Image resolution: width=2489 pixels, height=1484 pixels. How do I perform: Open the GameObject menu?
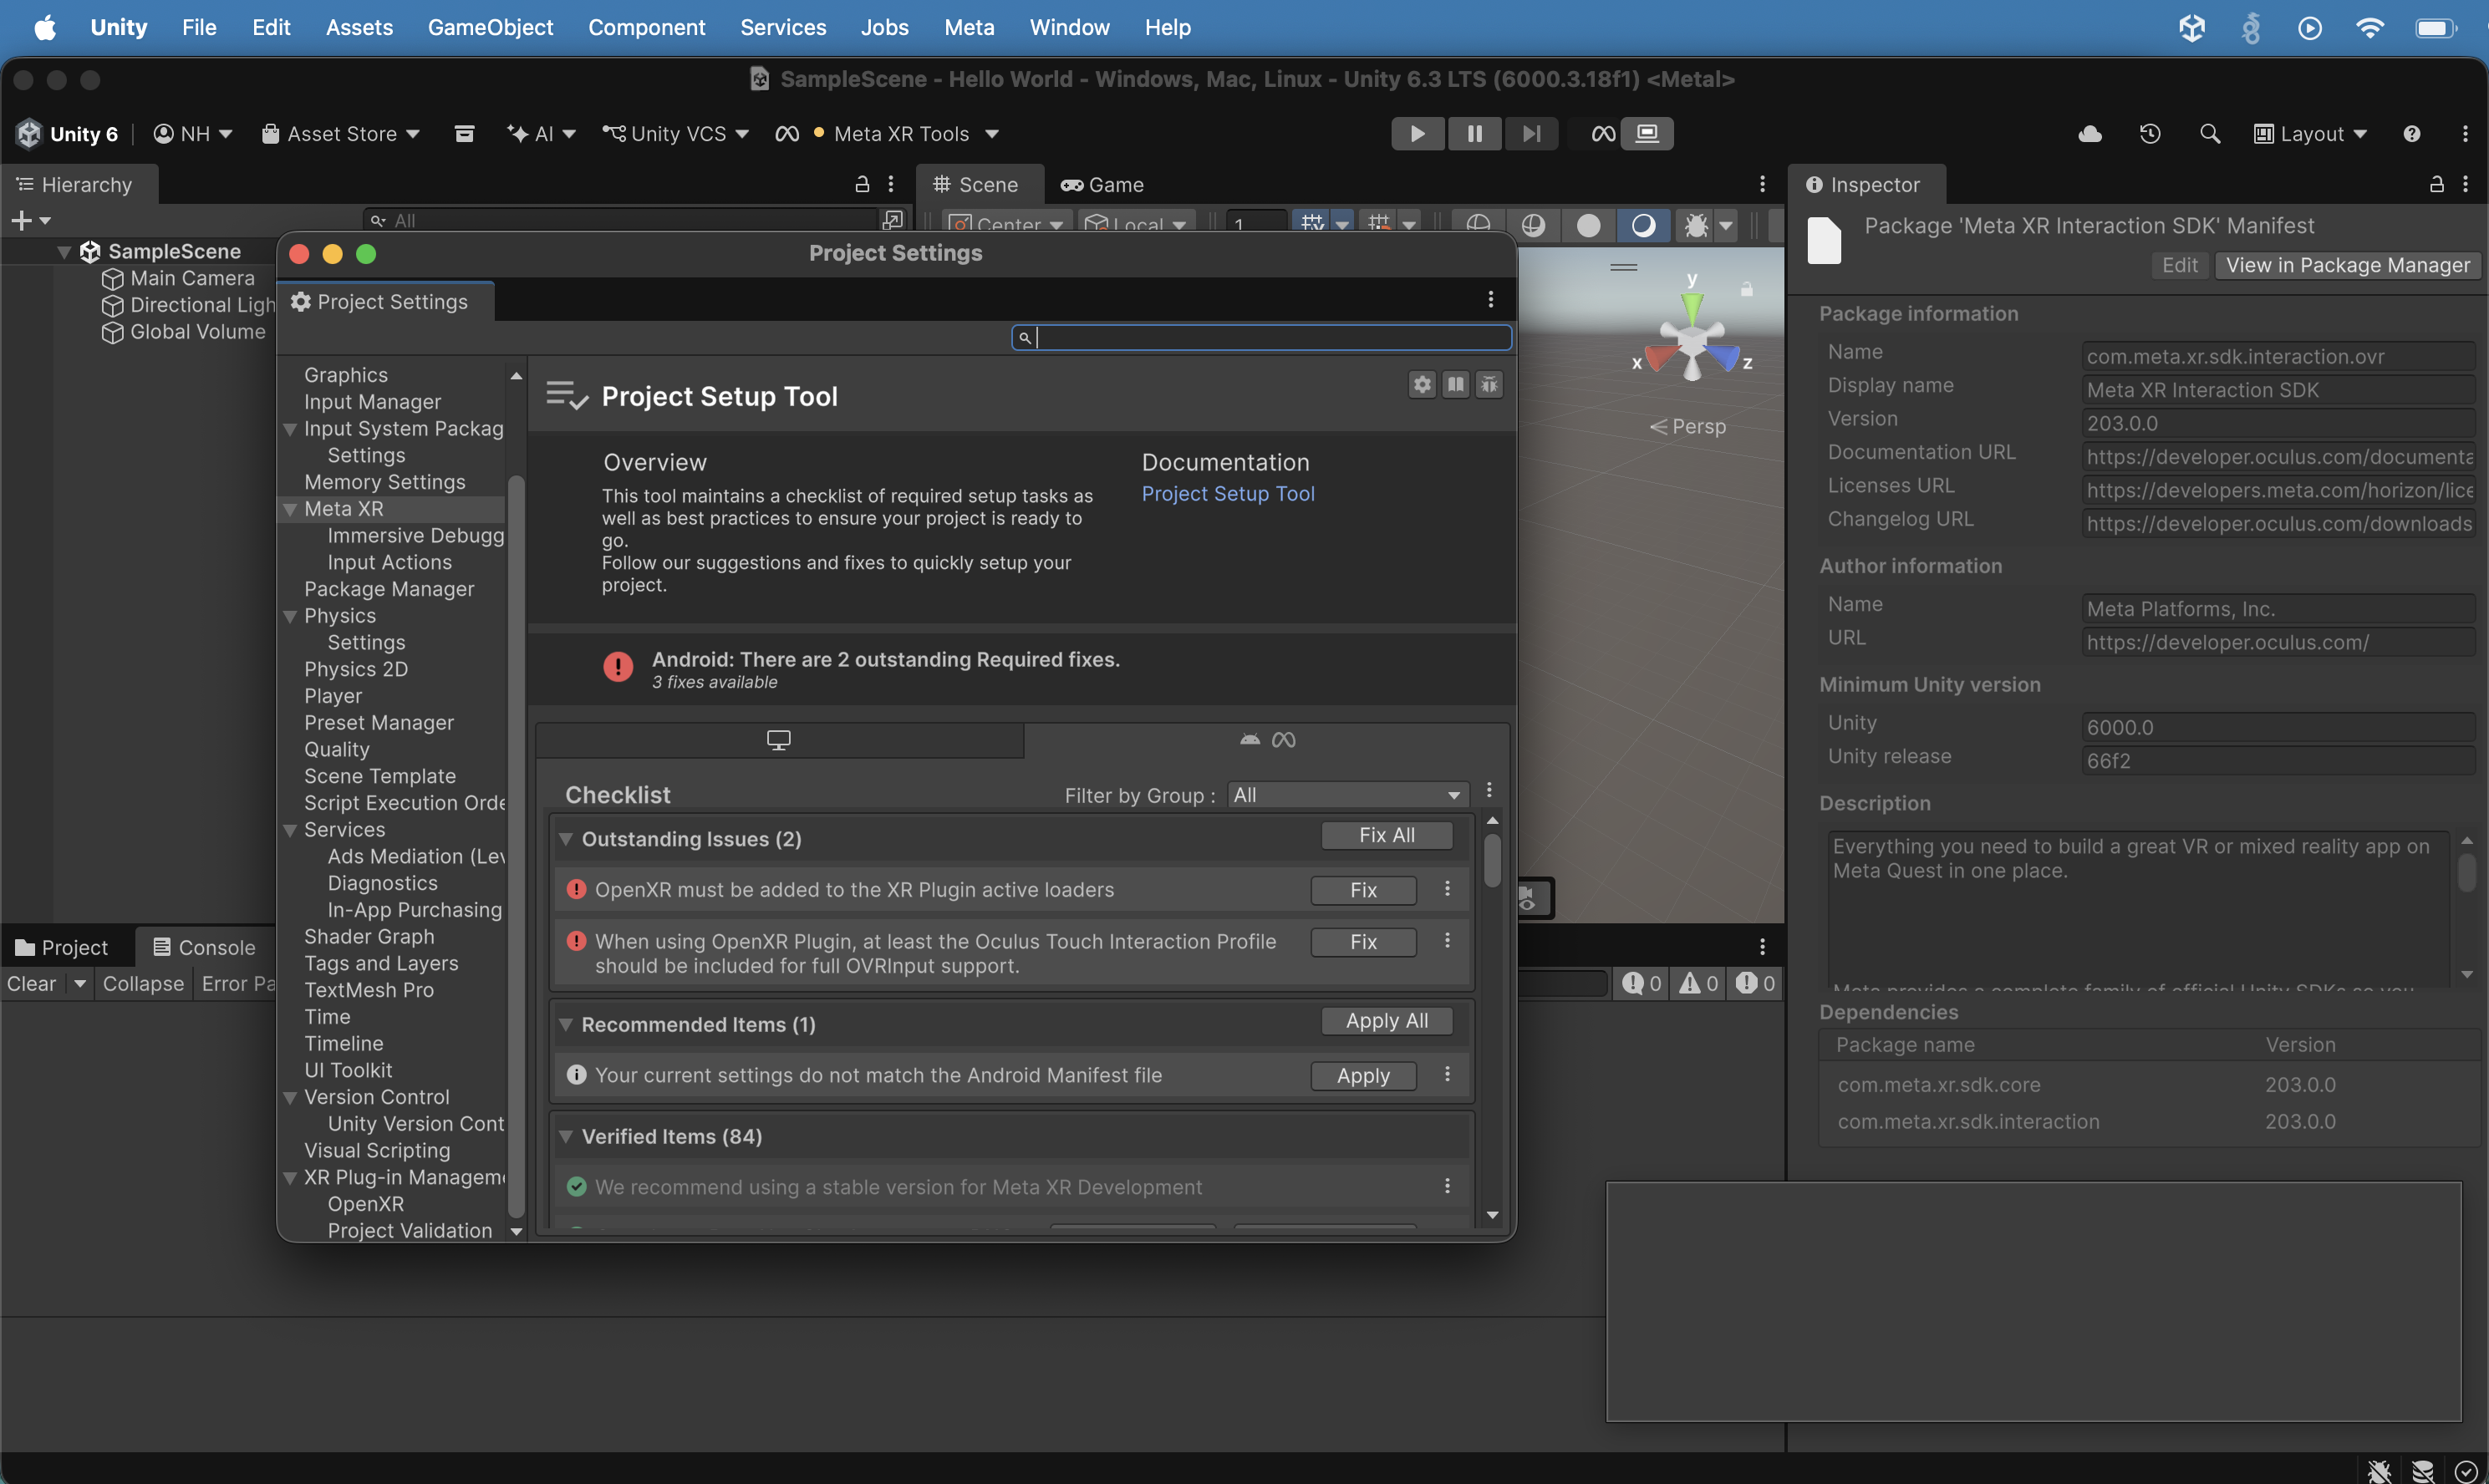tap(490, 27)
